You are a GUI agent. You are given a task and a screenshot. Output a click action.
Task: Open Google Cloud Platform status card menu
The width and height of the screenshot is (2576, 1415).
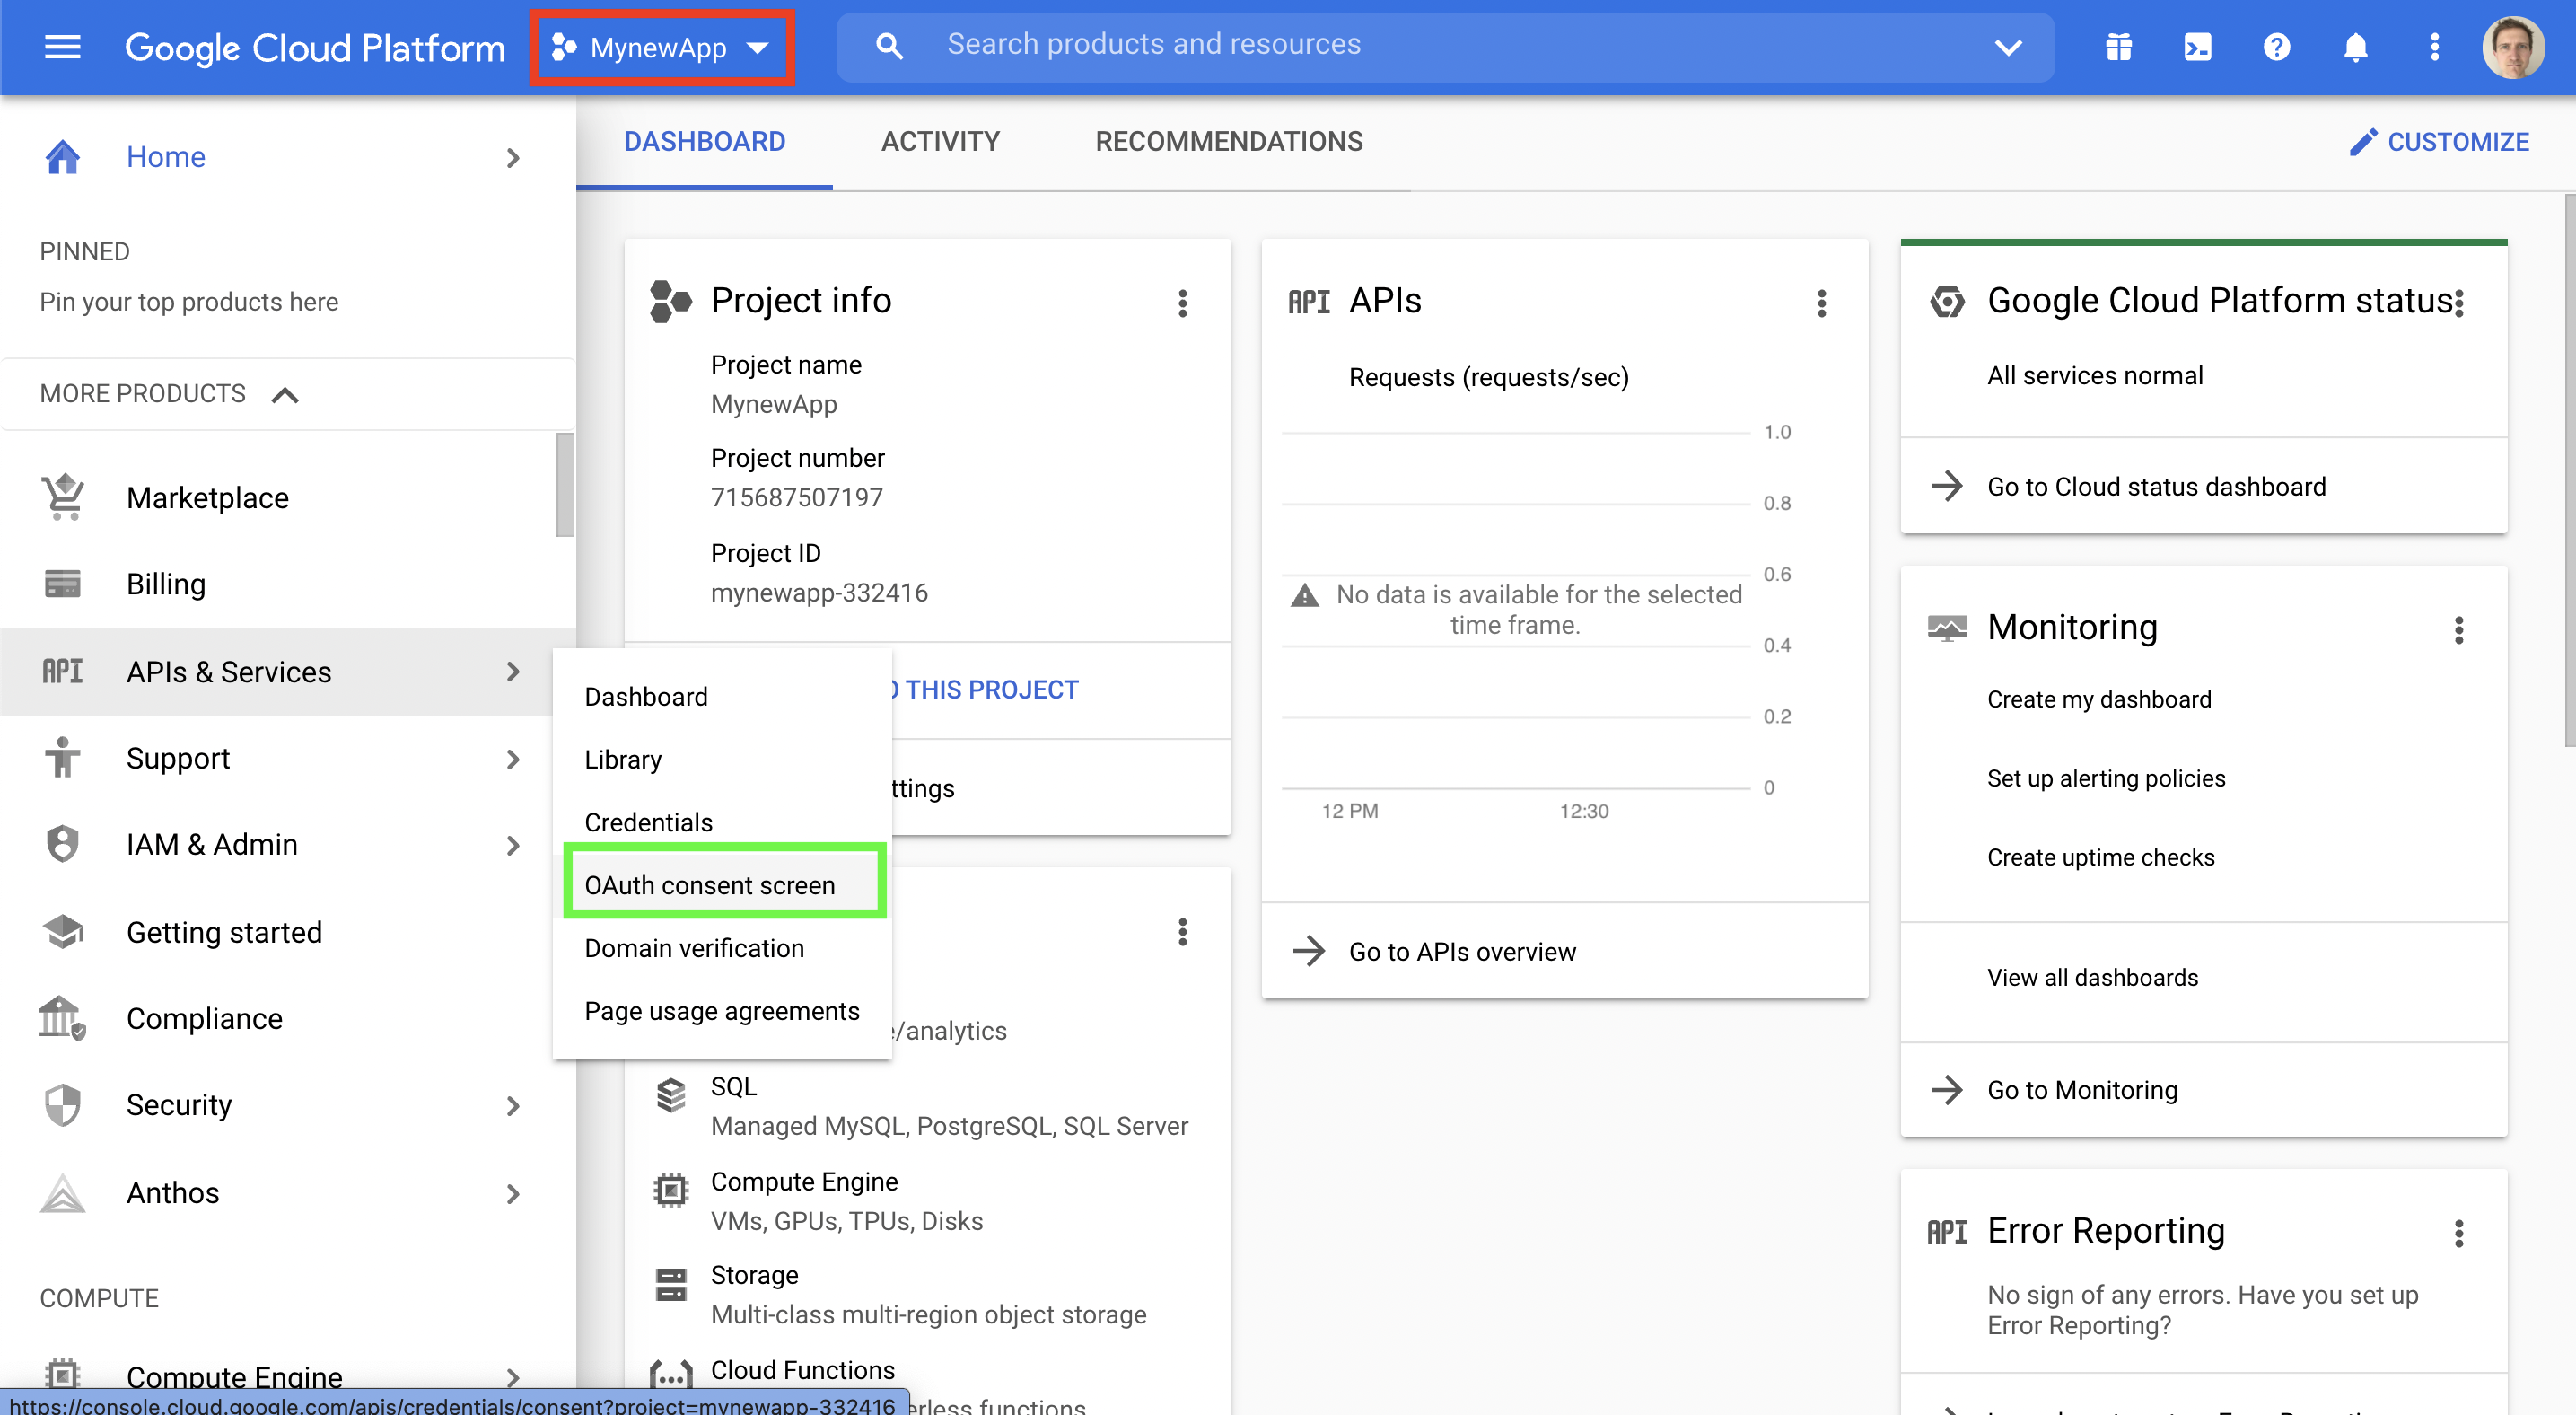coord(2458,303)
